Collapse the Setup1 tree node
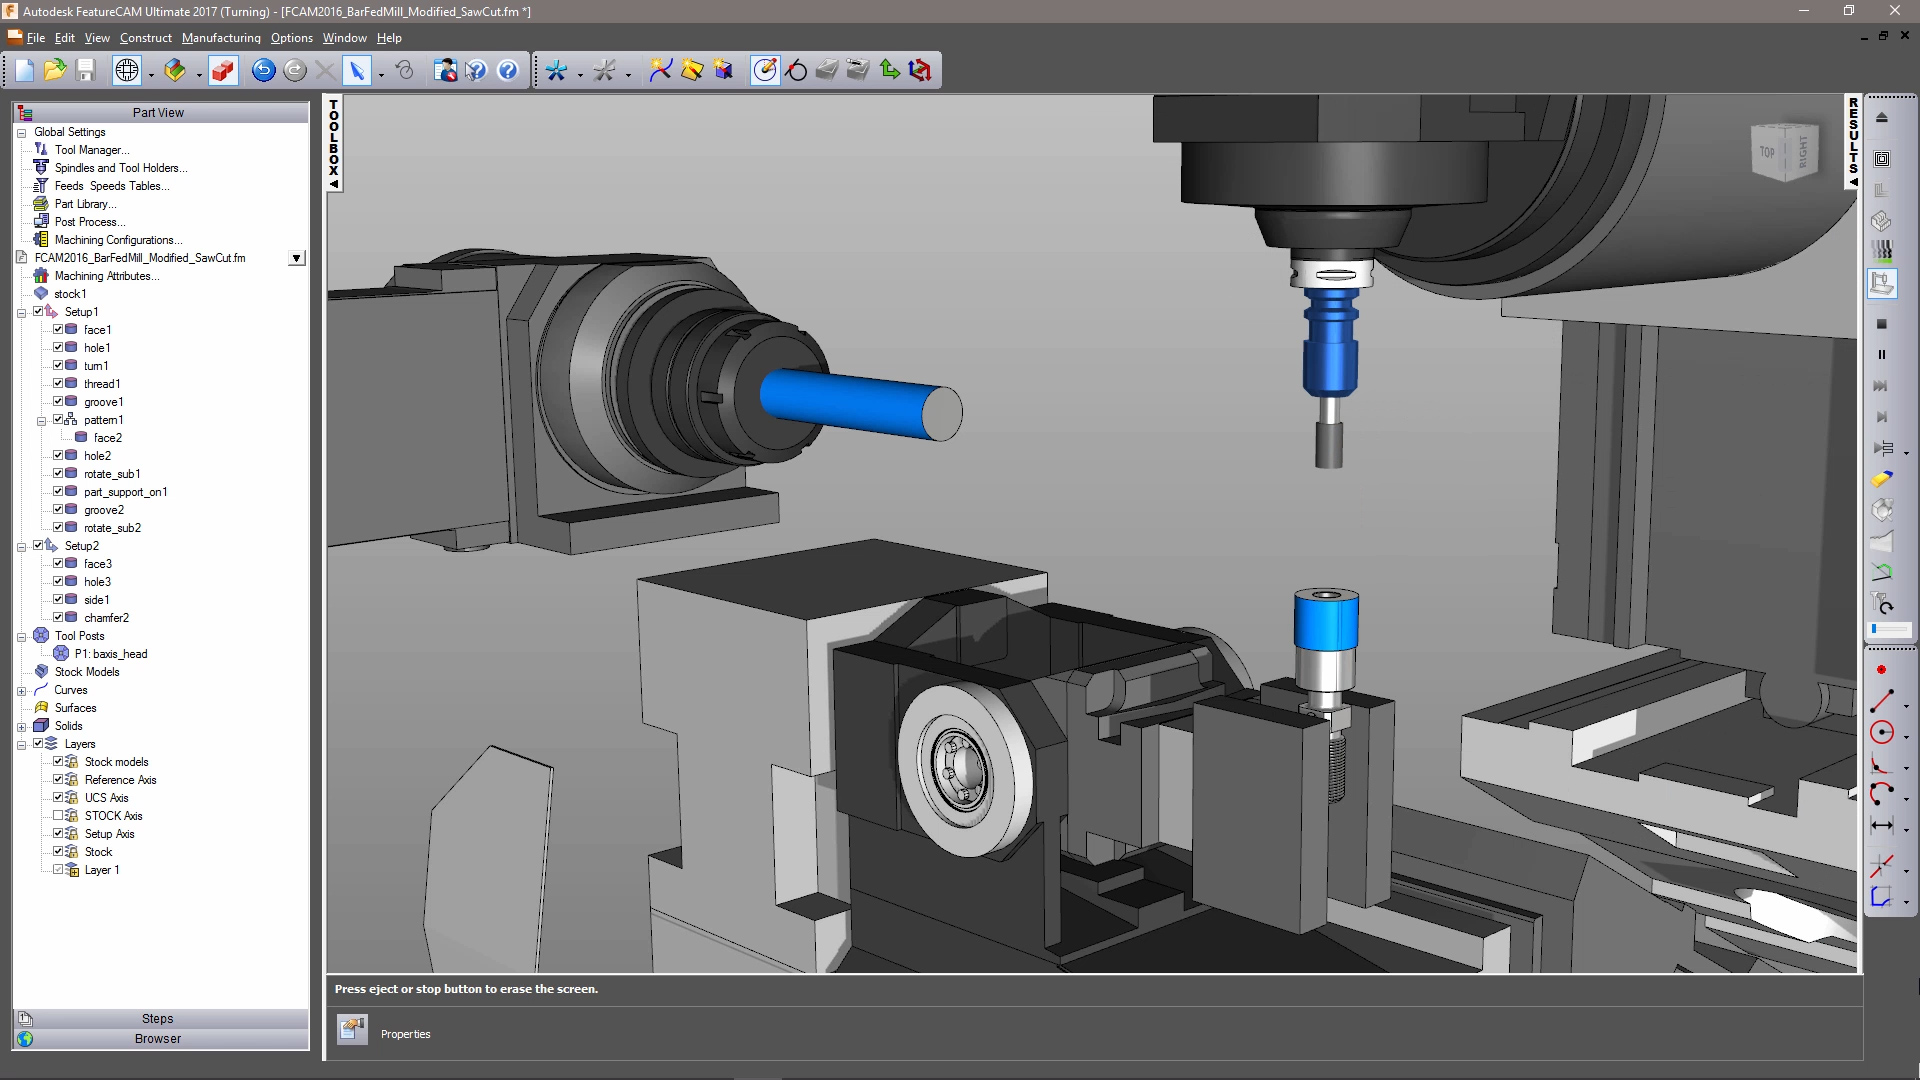Image resolution: width=1920 pixels, height=1080 pixels. point(21,312)
